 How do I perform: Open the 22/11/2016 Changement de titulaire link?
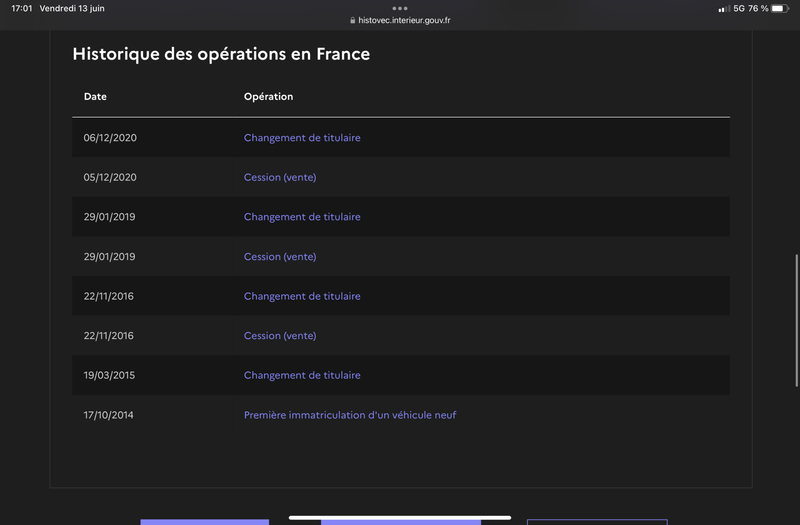click(x=302, y=296)
